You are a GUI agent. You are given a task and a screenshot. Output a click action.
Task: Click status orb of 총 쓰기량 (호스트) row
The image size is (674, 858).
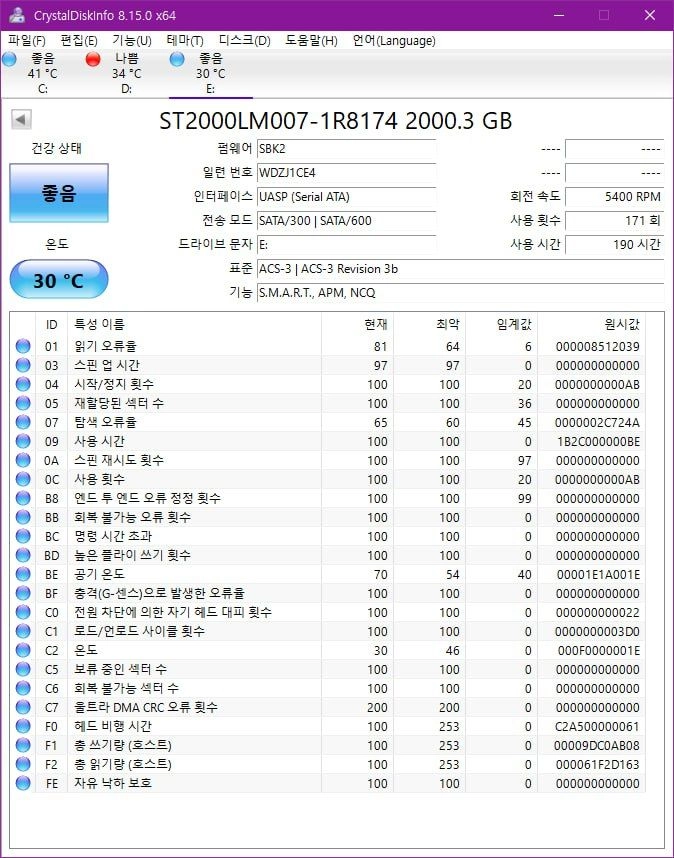coord(23,745)
